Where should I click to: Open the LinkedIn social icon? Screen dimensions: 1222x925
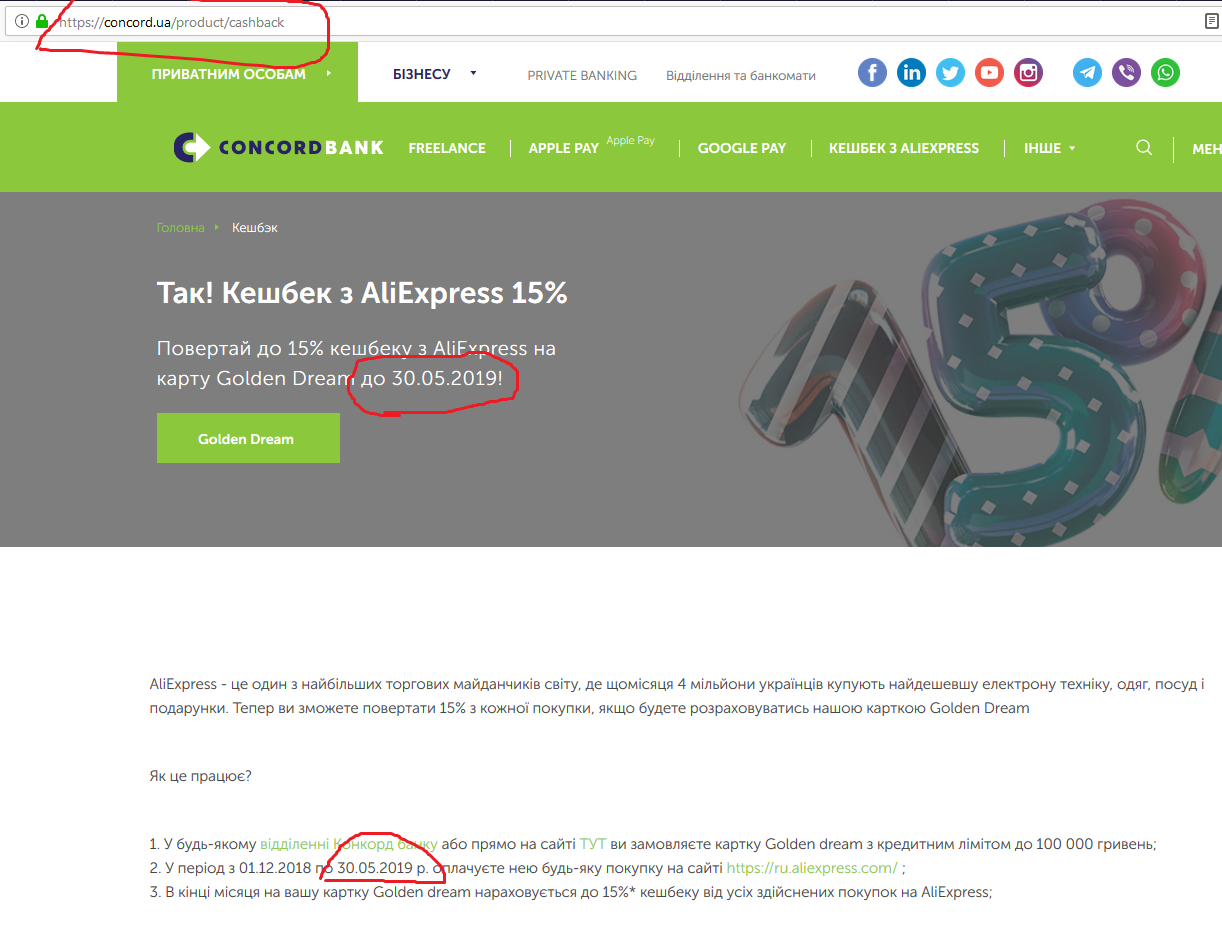tap(911, 72)
